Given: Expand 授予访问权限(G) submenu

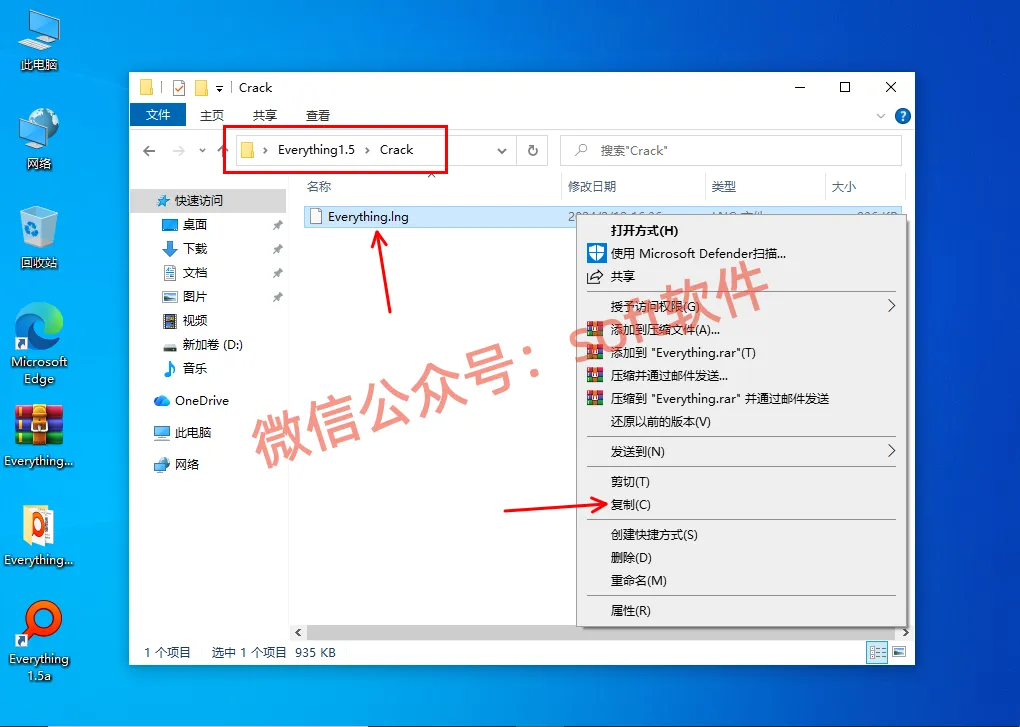Looking at the screenshot, I should [x=742, y=306].
